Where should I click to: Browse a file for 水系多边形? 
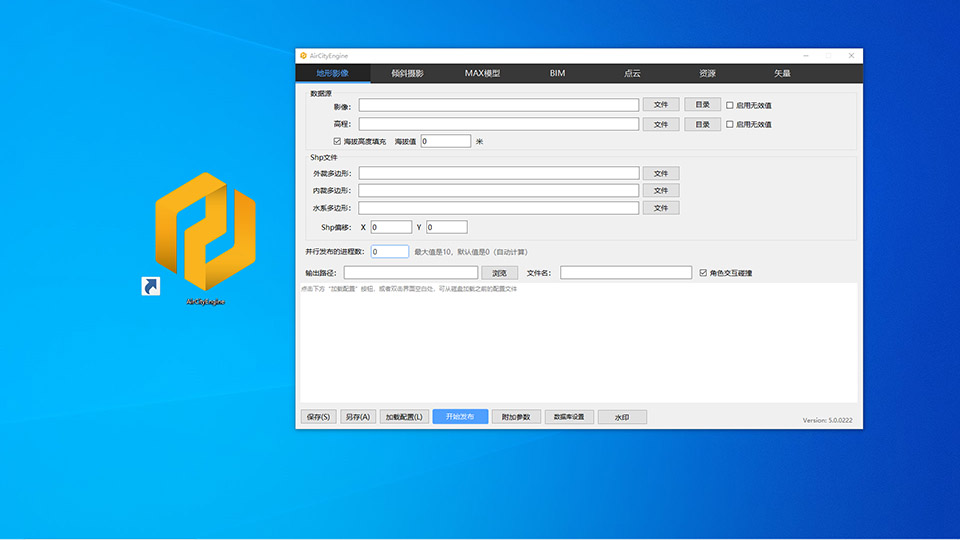(661, 208)
